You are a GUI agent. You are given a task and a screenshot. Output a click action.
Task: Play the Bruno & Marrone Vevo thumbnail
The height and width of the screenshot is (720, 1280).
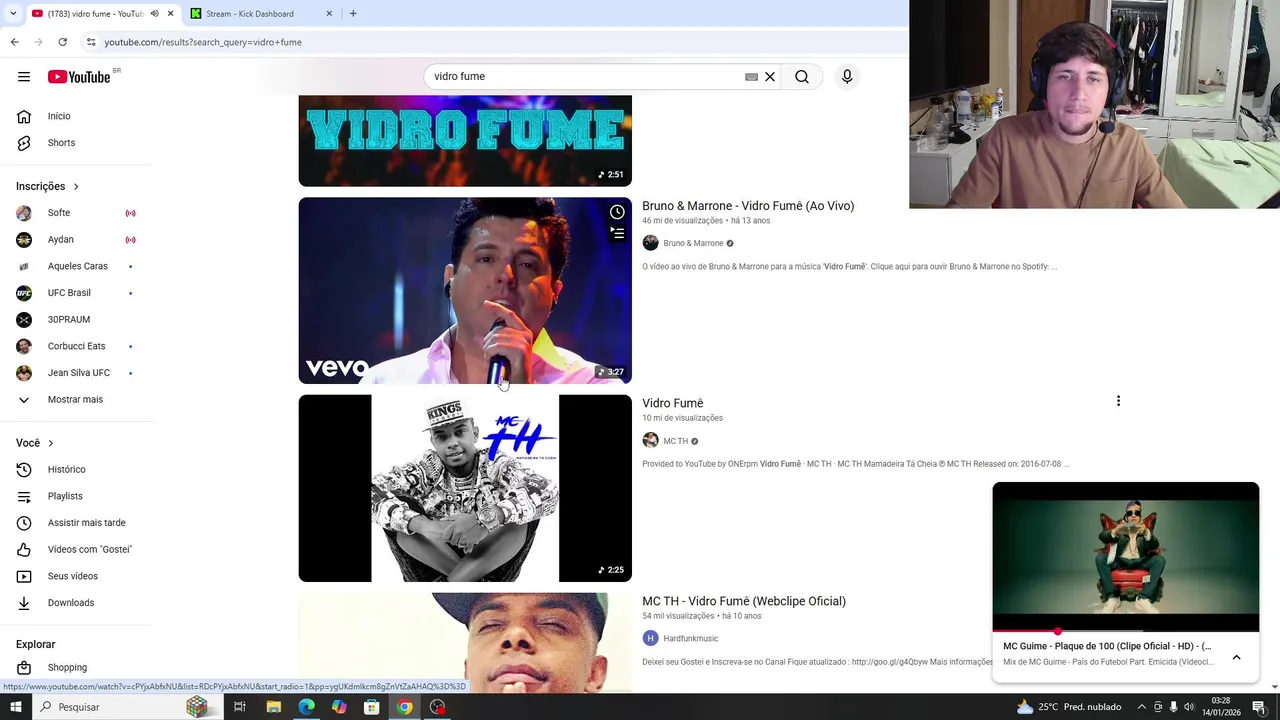point(465,291)
